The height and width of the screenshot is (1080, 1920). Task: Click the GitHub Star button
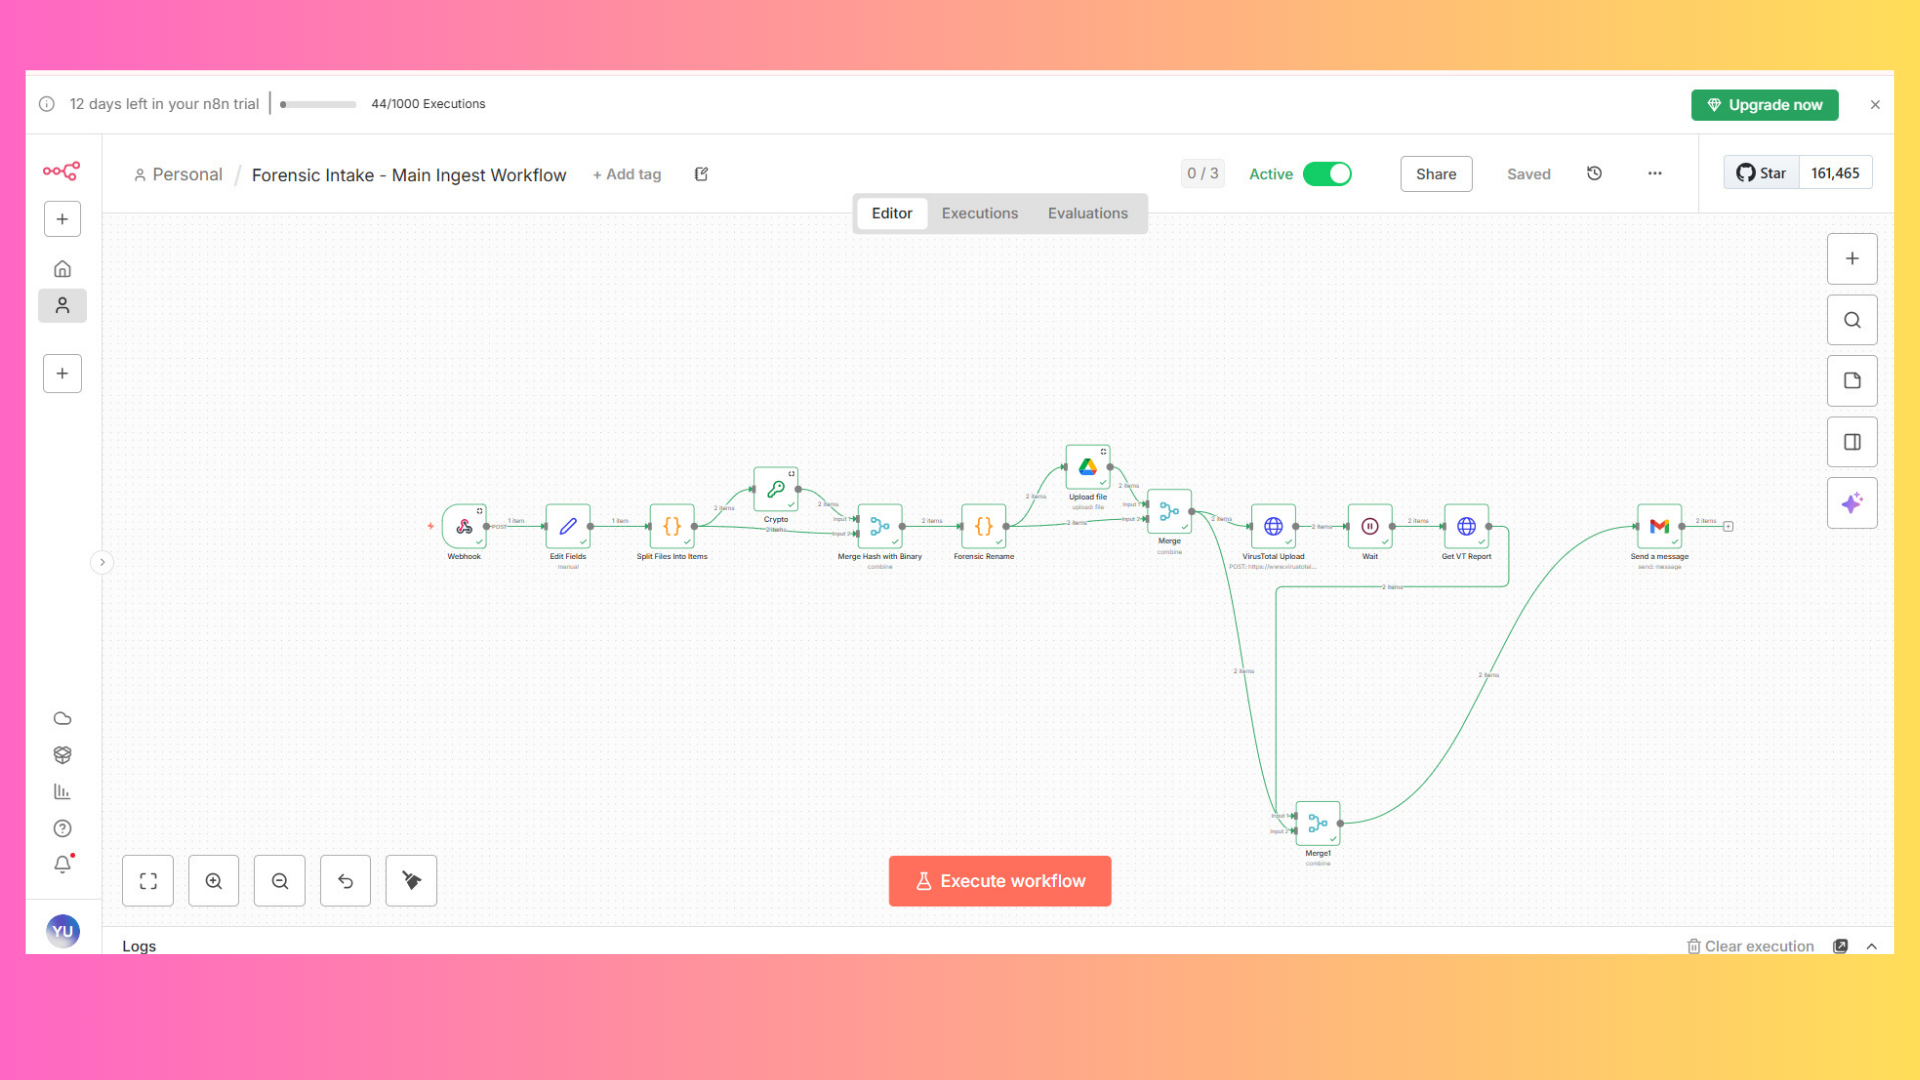(x=1762, y=173)
